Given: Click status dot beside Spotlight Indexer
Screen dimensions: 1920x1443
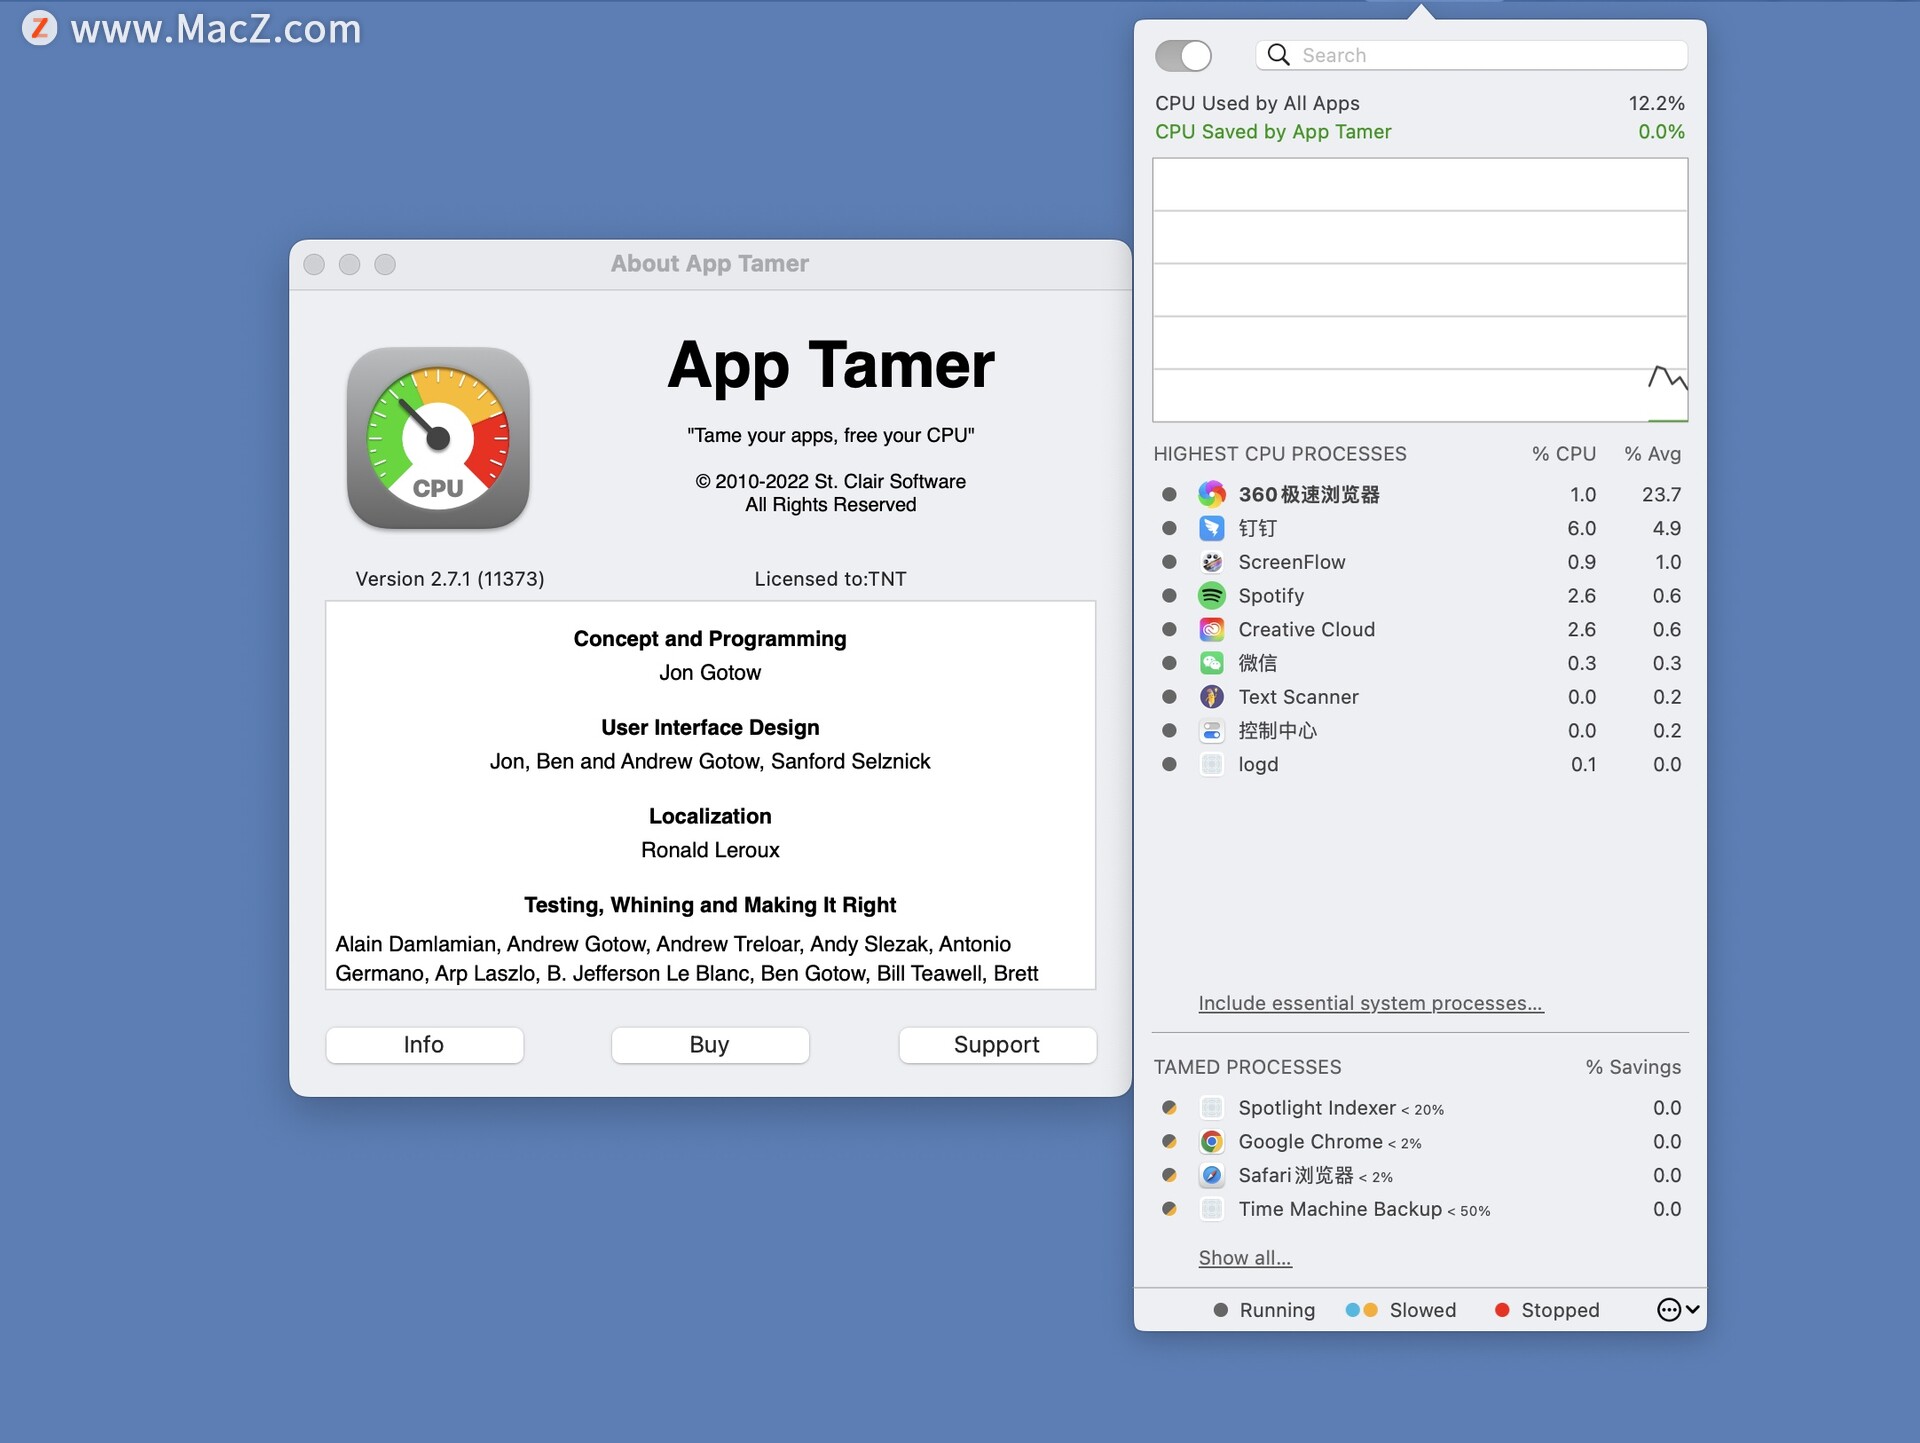Looking at the screenshot, I should click(x=1169, y=1108).
